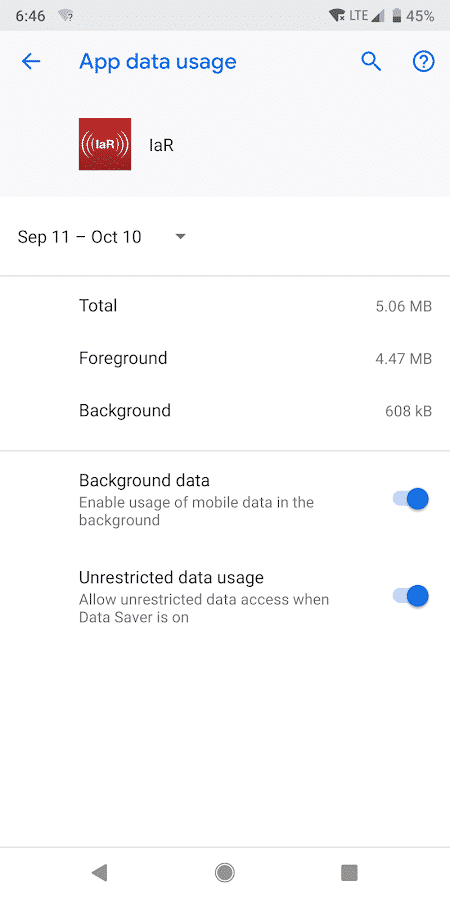This screenshot has height=899, width=450.
Task: Expand the date range dropdown arrow
Action: tap(181, 236)
